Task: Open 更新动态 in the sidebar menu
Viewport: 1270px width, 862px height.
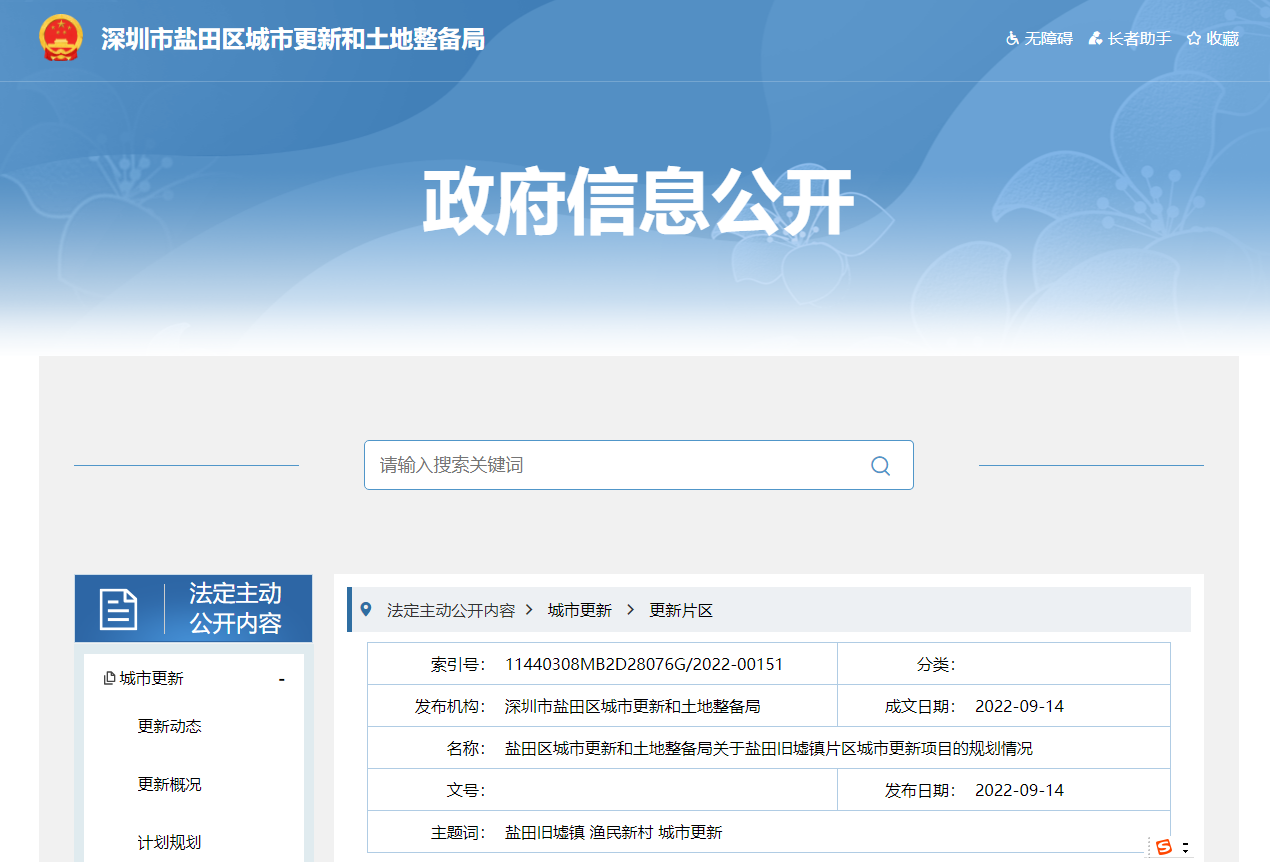Action: 169,726
